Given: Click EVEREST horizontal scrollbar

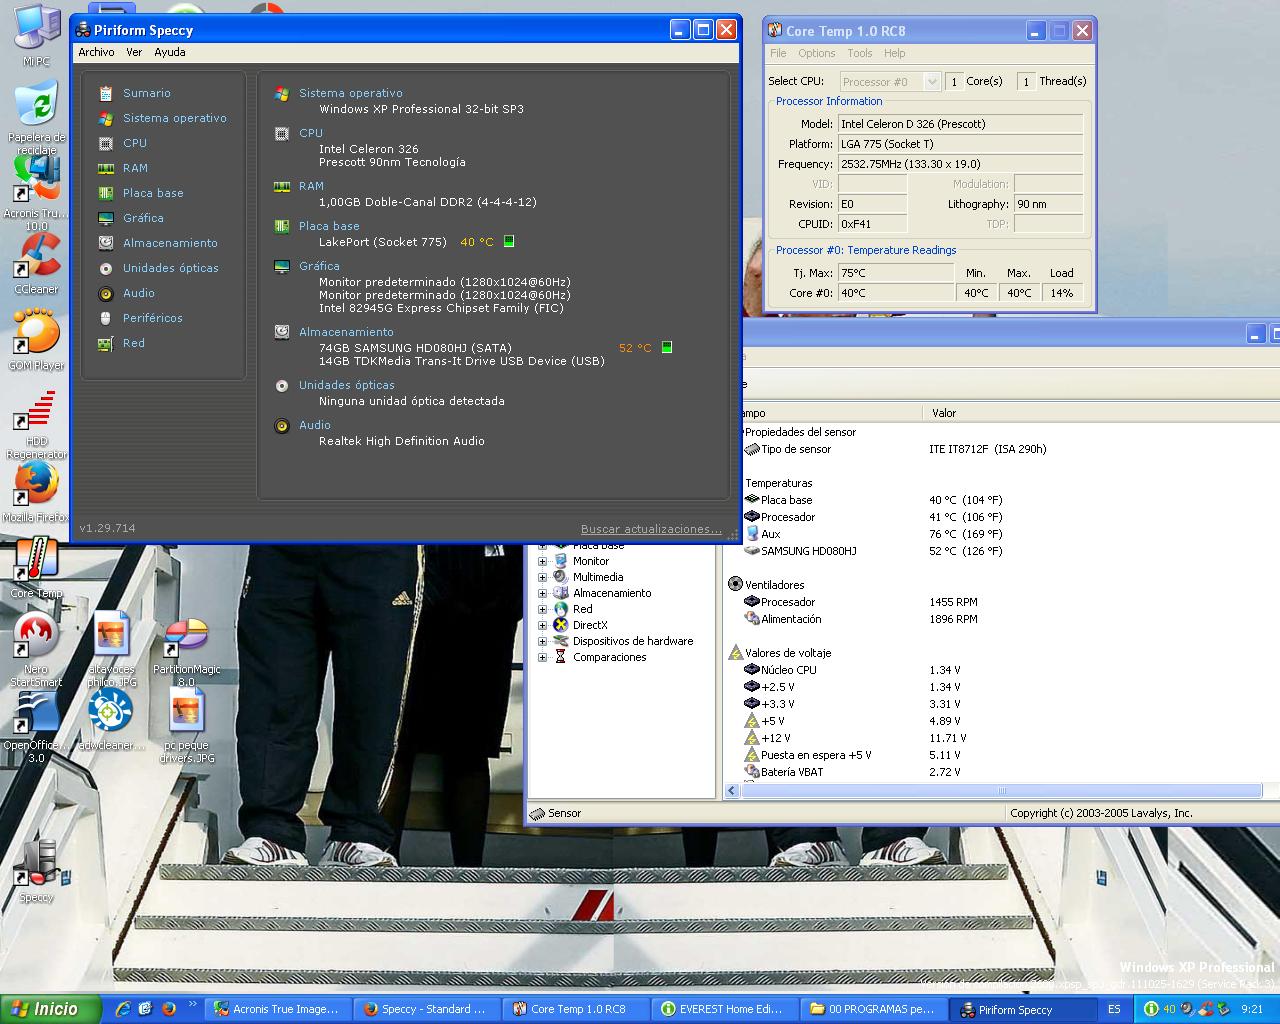Looking at the screenshot, I should [x=1000, y=790].
